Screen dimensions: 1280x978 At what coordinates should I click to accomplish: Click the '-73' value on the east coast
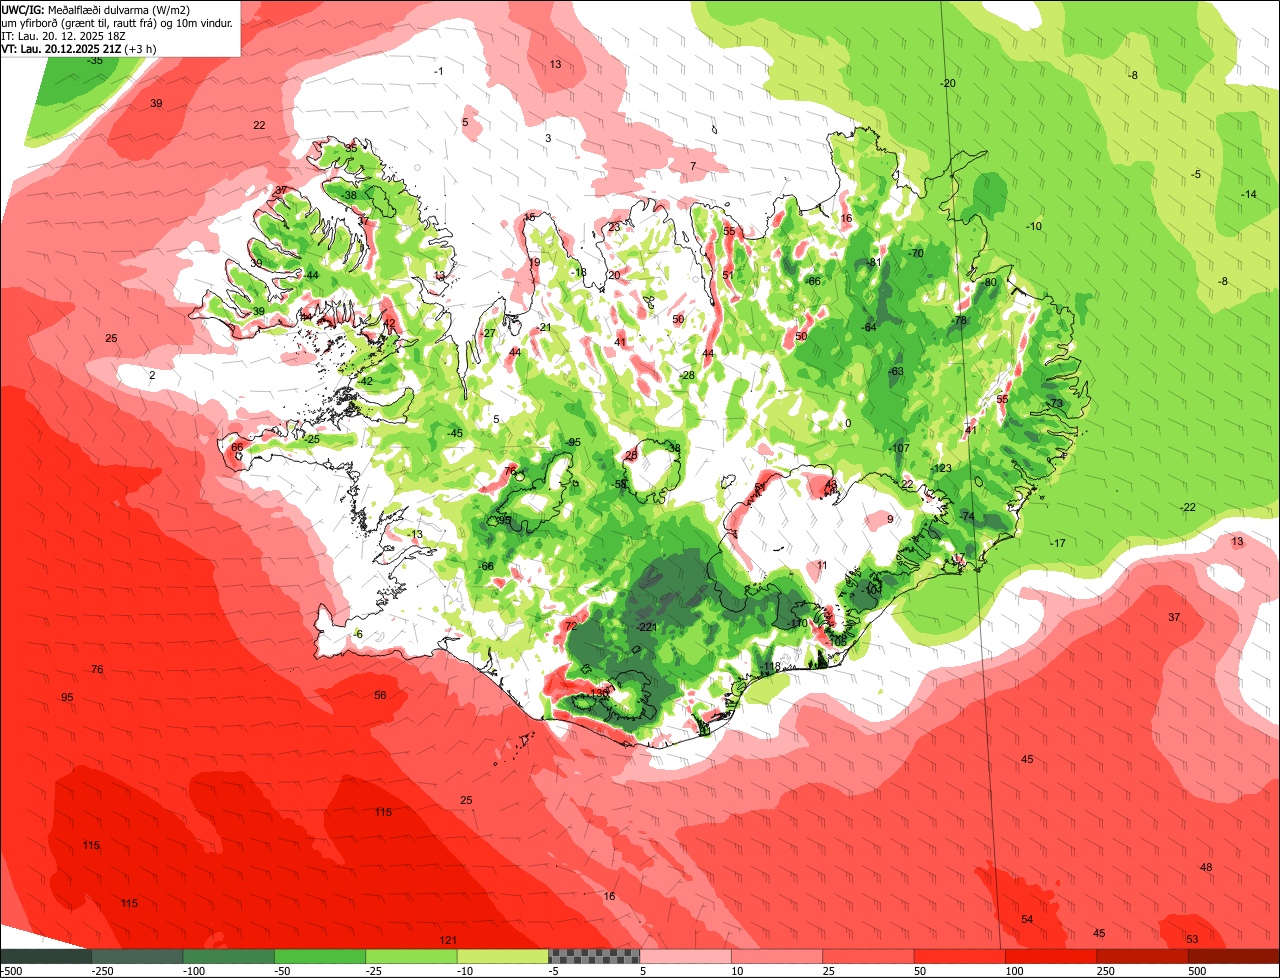coord(1055,404)
